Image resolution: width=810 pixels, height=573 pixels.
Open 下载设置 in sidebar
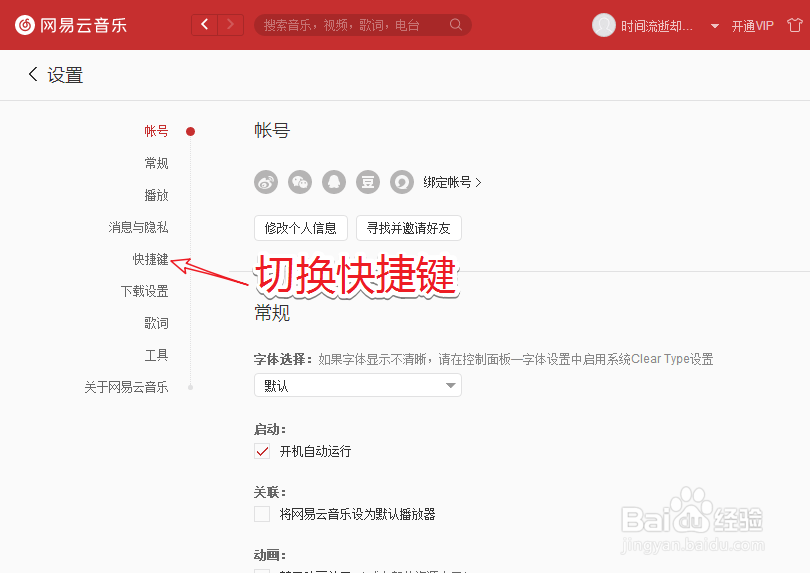click(x=145, y=291)
